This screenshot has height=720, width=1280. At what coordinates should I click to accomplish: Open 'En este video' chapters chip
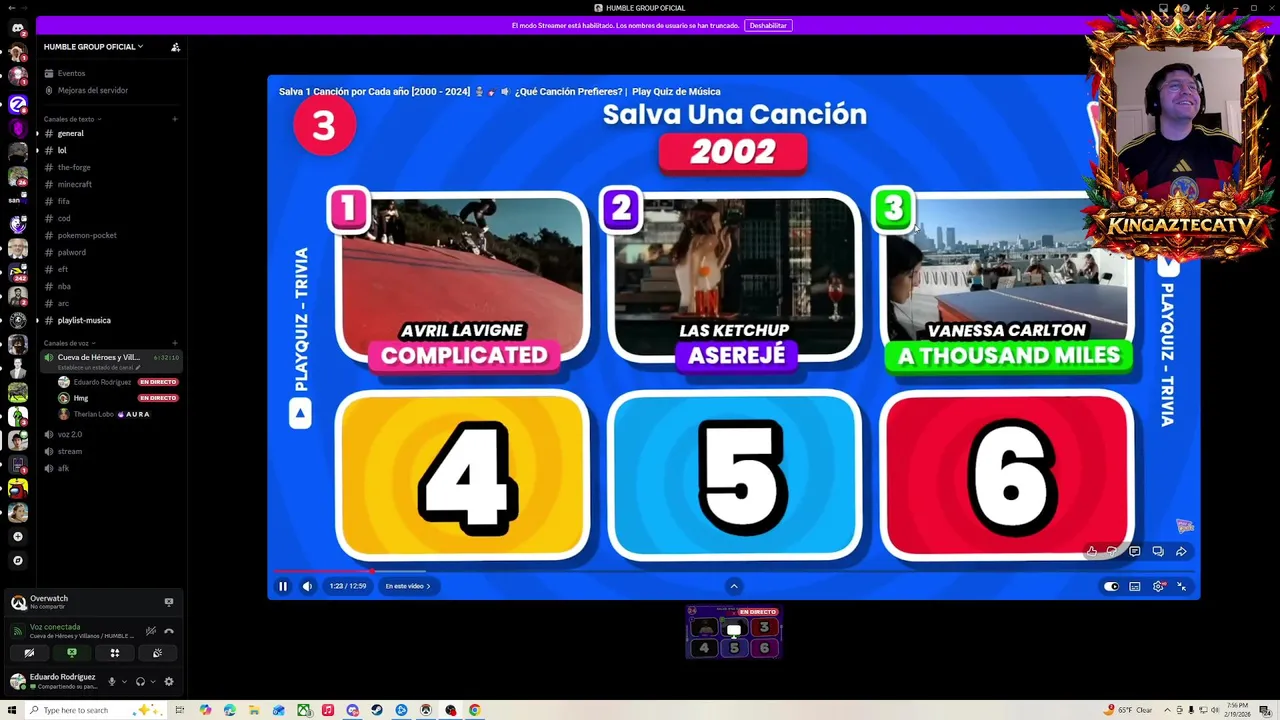(408, 586)
